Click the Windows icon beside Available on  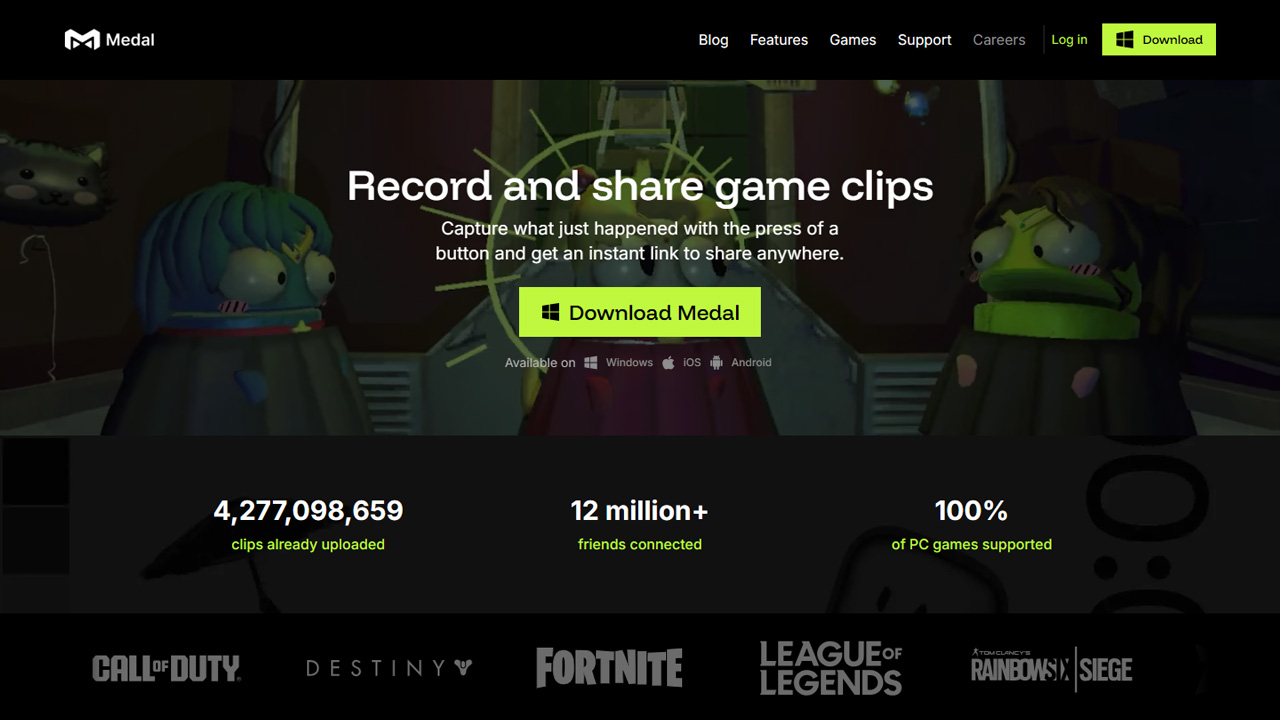[591, 363]
